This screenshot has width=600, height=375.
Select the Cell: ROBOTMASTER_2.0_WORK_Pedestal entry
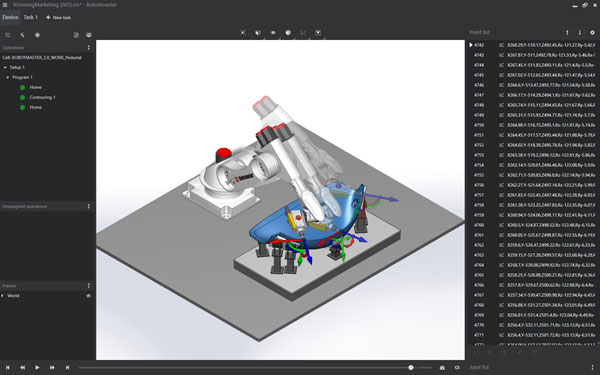[x=42, y=57]
